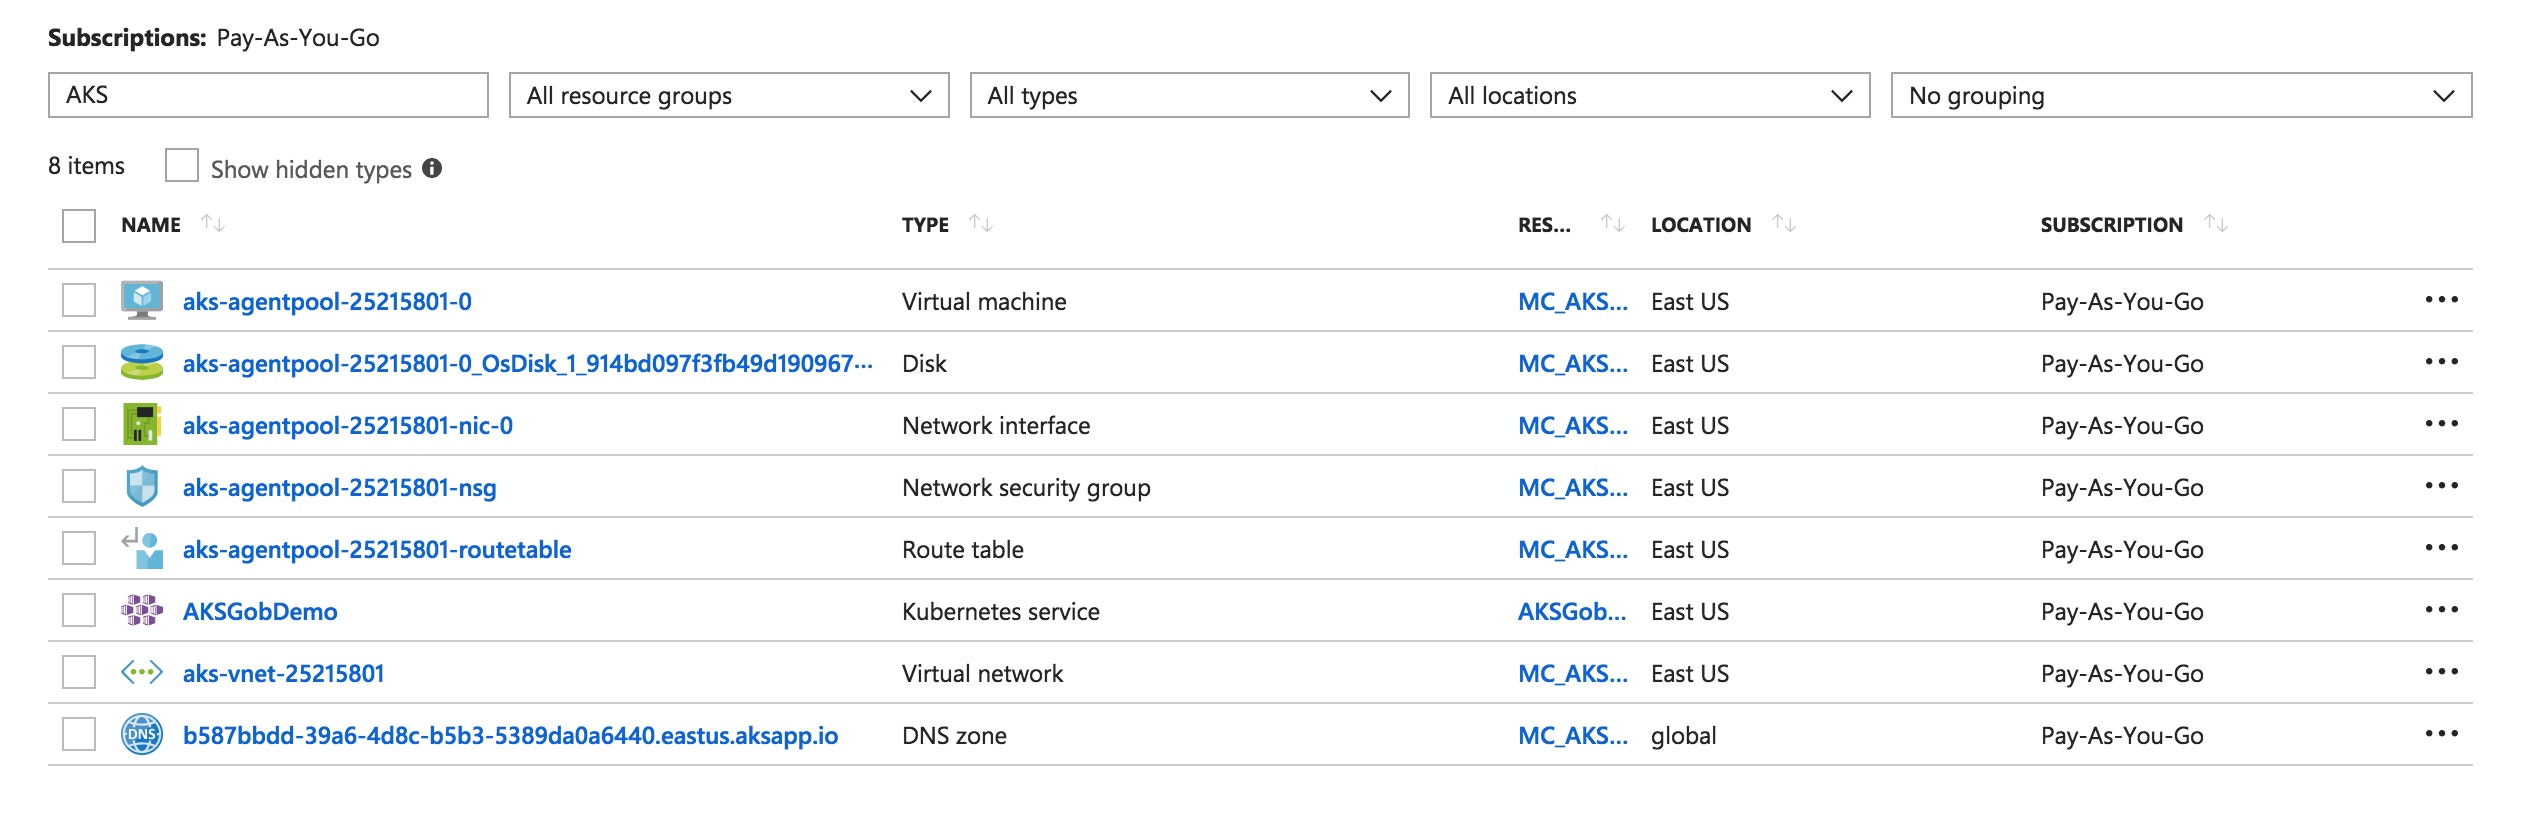The image size is (2522, 816).
Task: Open the aks-agentpool-25215801-routetable link
Action: [377, 549]
